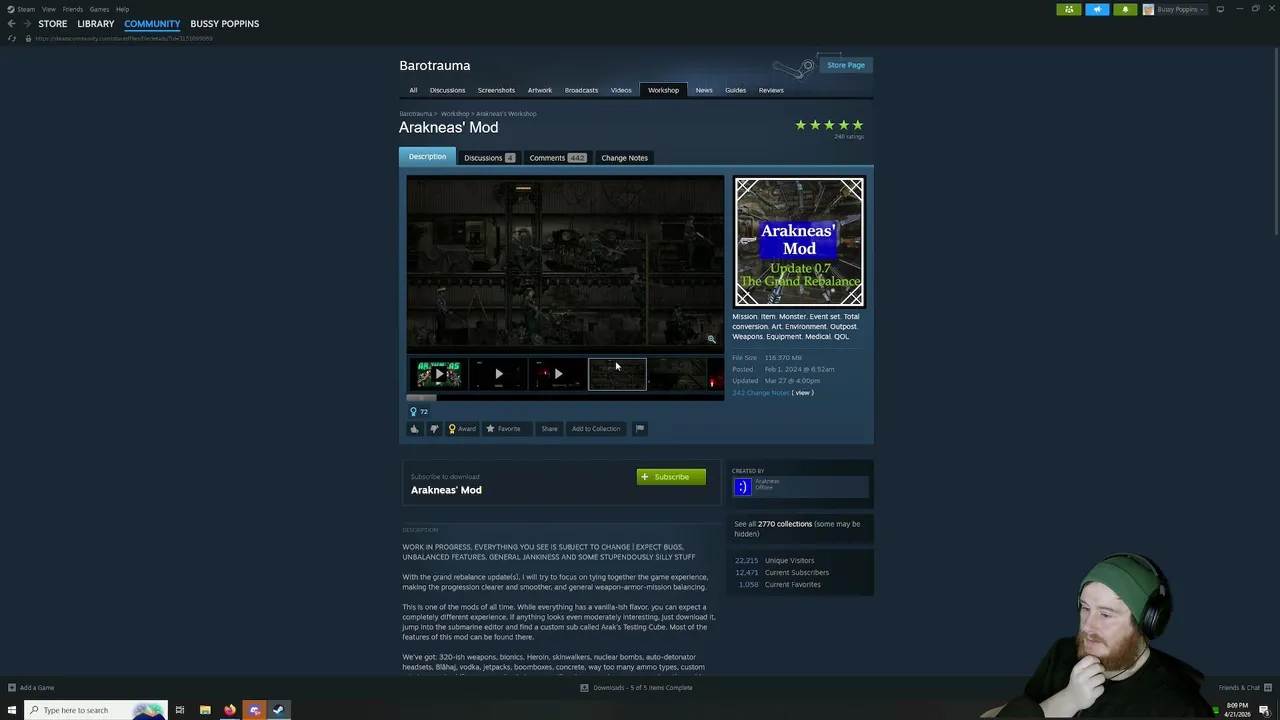Open Downloads status at the bottom
This screenshot has width=1280, height=720.
(x=637, y=688)
